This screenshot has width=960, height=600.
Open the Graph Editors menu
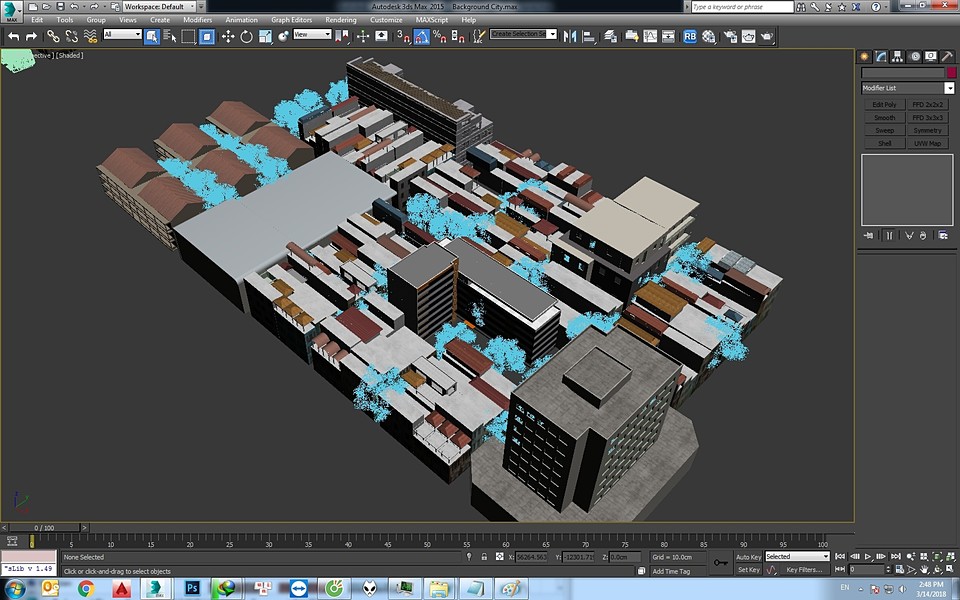[x=291, y=20]
